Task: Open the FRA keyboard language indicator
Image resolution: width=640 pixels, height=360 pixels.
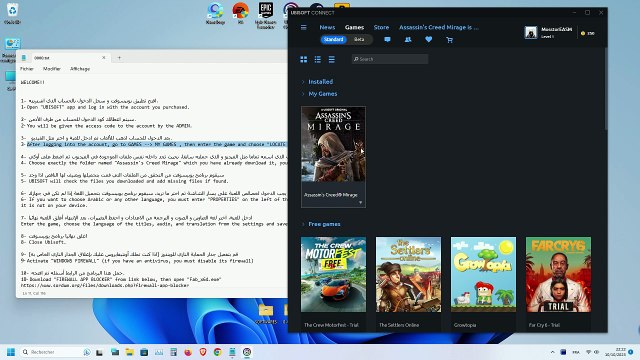Action: pos(576,352)
